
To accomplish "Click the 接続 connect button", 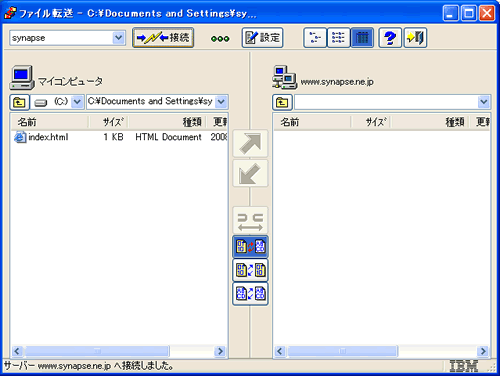I will pos(163,38).
